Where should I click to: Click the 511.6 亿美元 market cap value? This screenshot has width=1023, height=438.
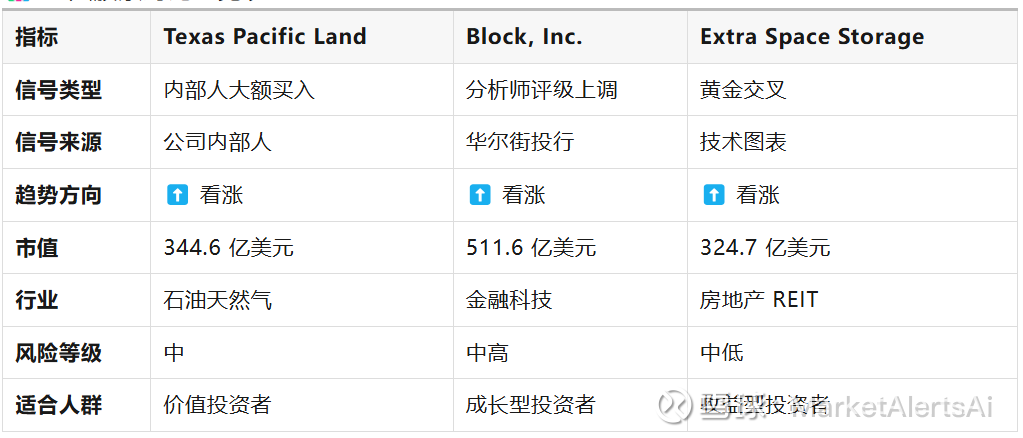tap(531, 247)
